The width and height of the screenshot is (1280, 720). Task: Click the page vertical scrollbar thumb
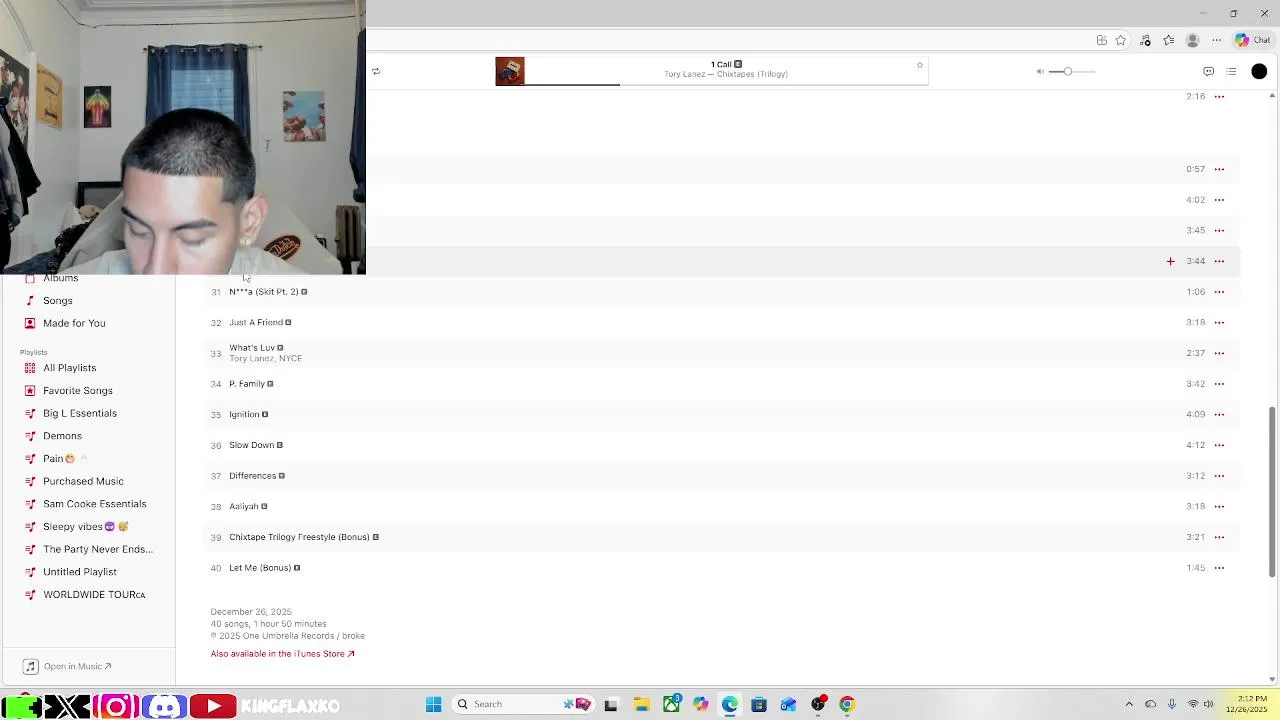click(x=1272, y=490)
